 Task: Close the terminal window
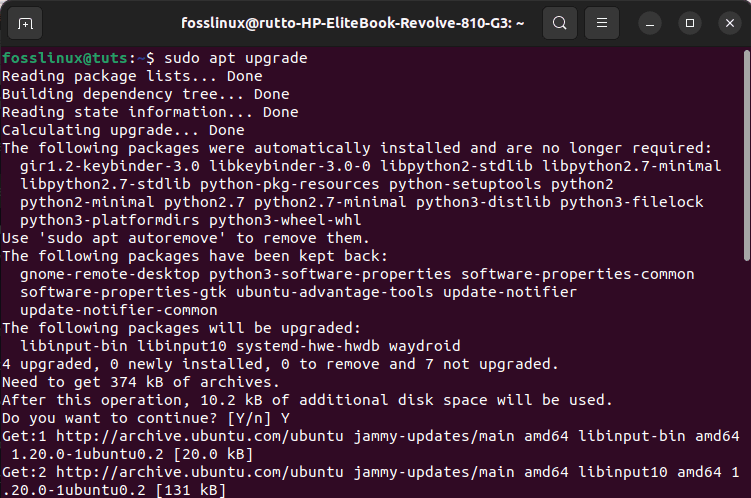pyautogui.click(x=730, y=23)
